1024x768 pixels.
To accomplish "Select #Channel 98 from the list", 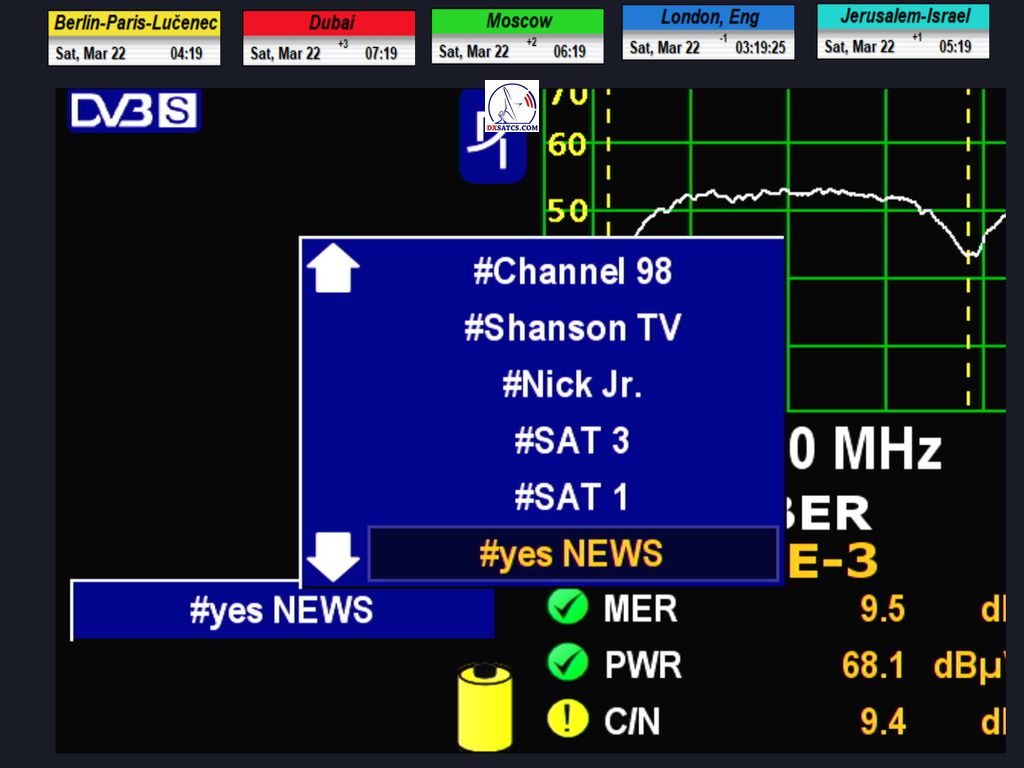I will point(572,271).
